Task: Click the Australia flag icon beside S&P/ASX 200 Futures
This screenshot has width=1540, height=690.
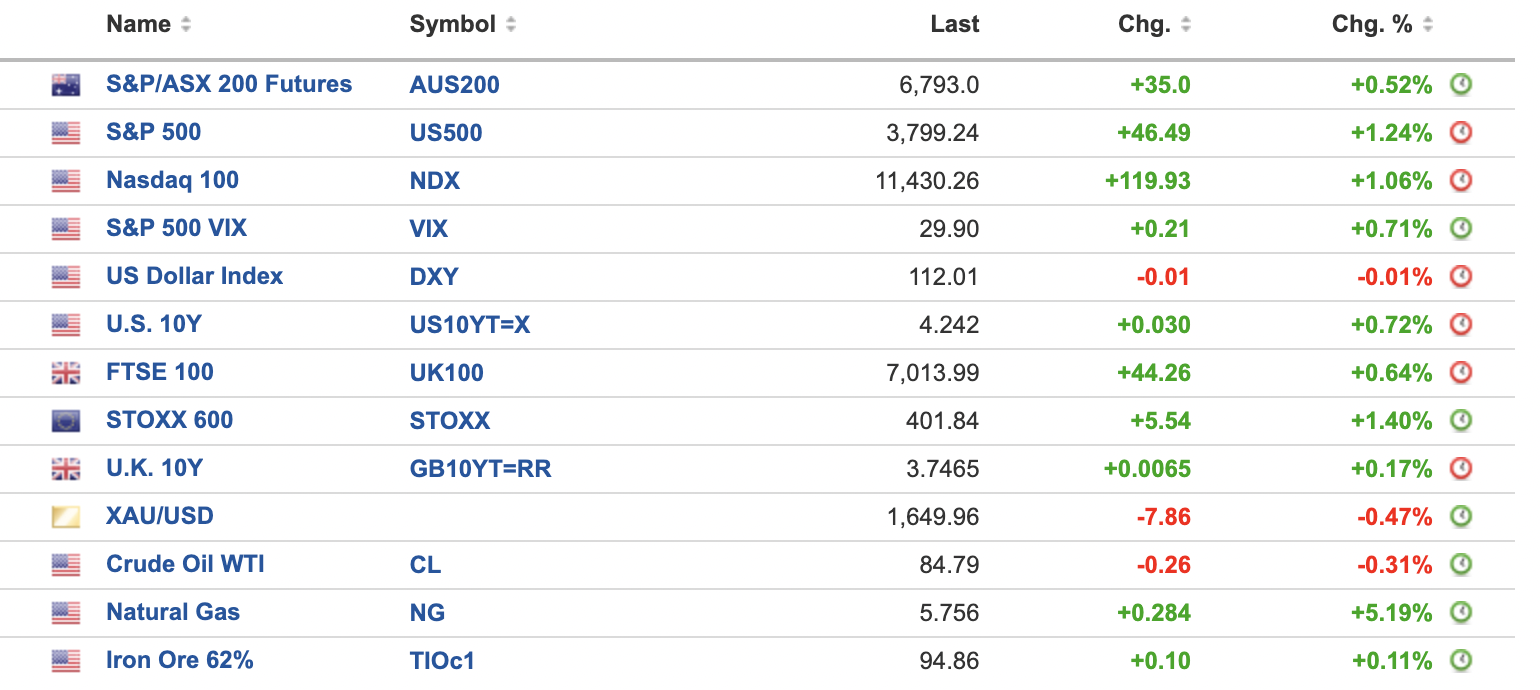Action: [66, 85]
